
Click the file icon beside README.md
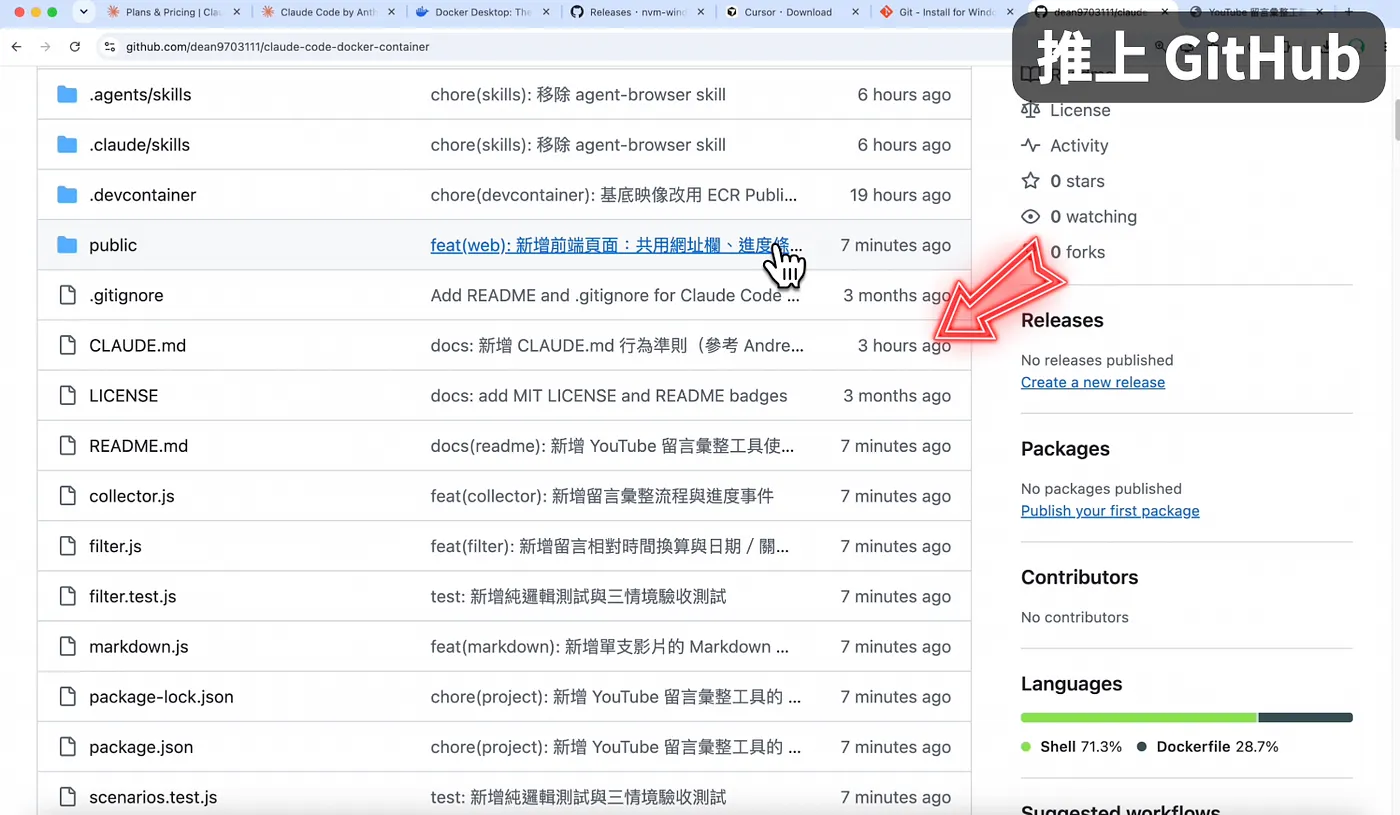tap(67, 445)
